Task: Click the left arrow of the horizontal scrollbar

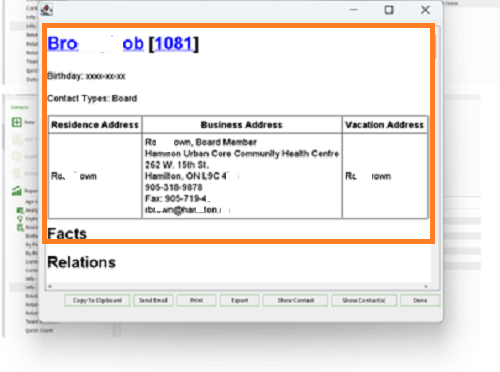Action: pos(50,286)
